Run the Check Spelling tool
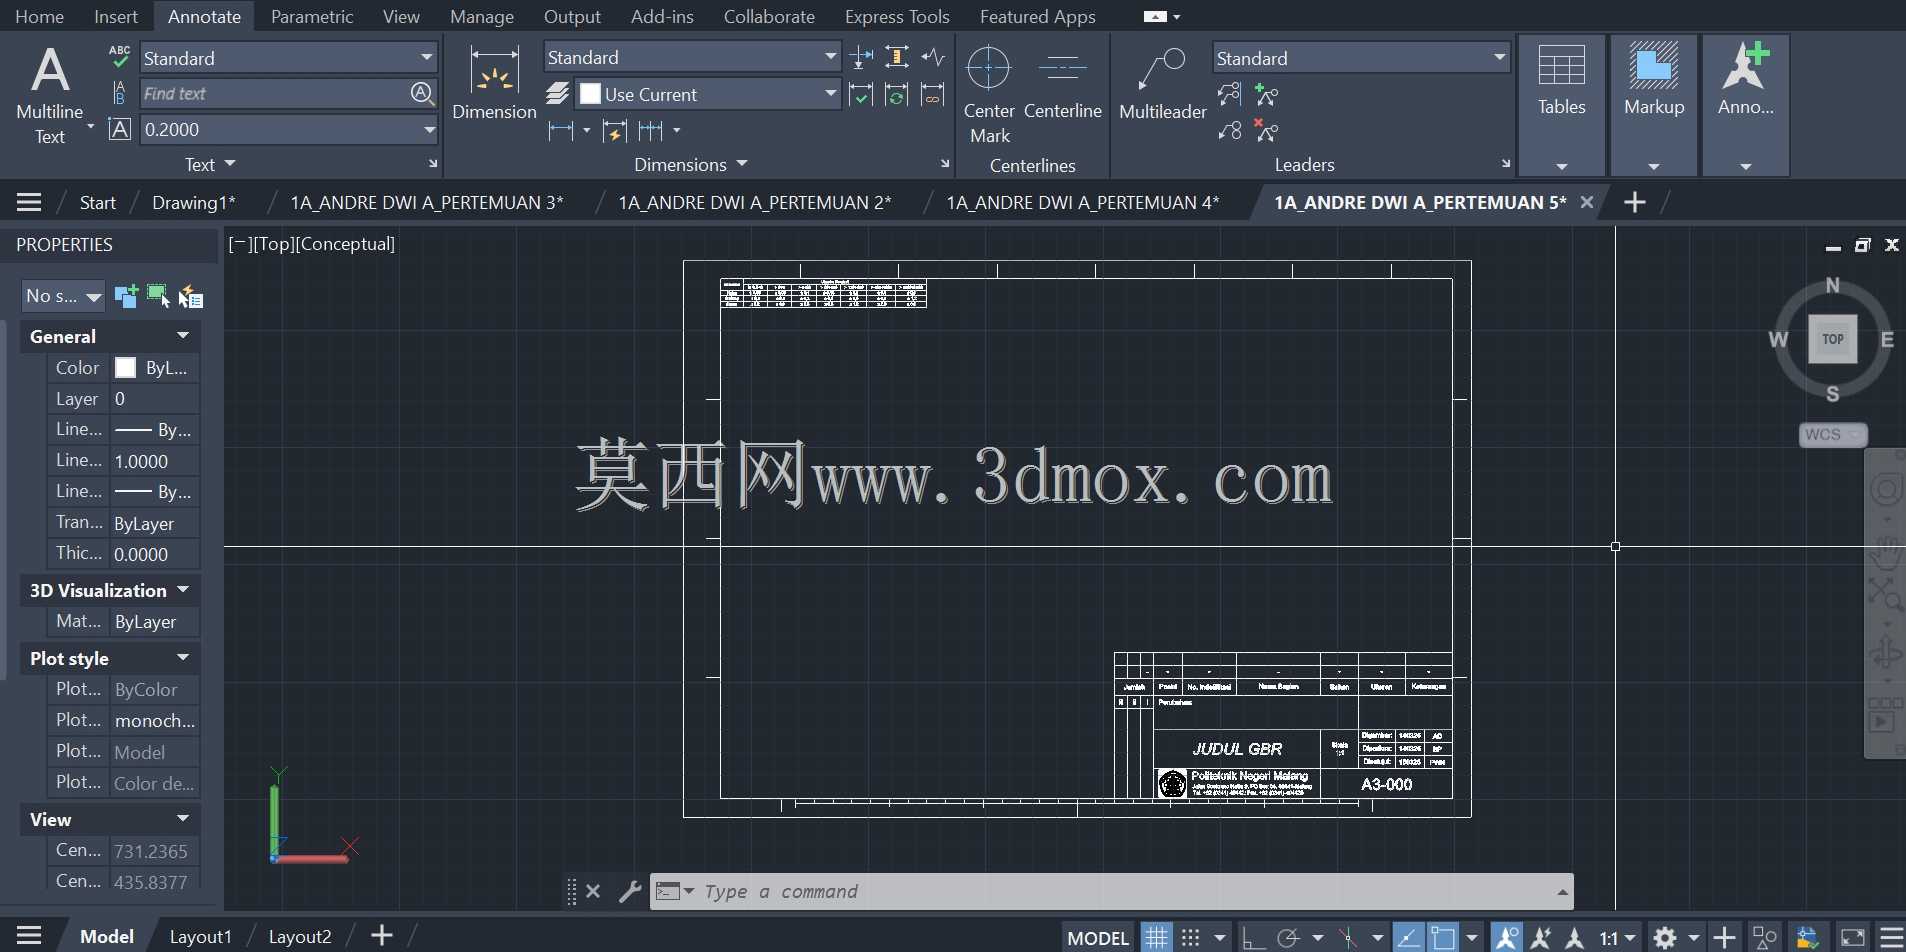 [x=119, y=57]
